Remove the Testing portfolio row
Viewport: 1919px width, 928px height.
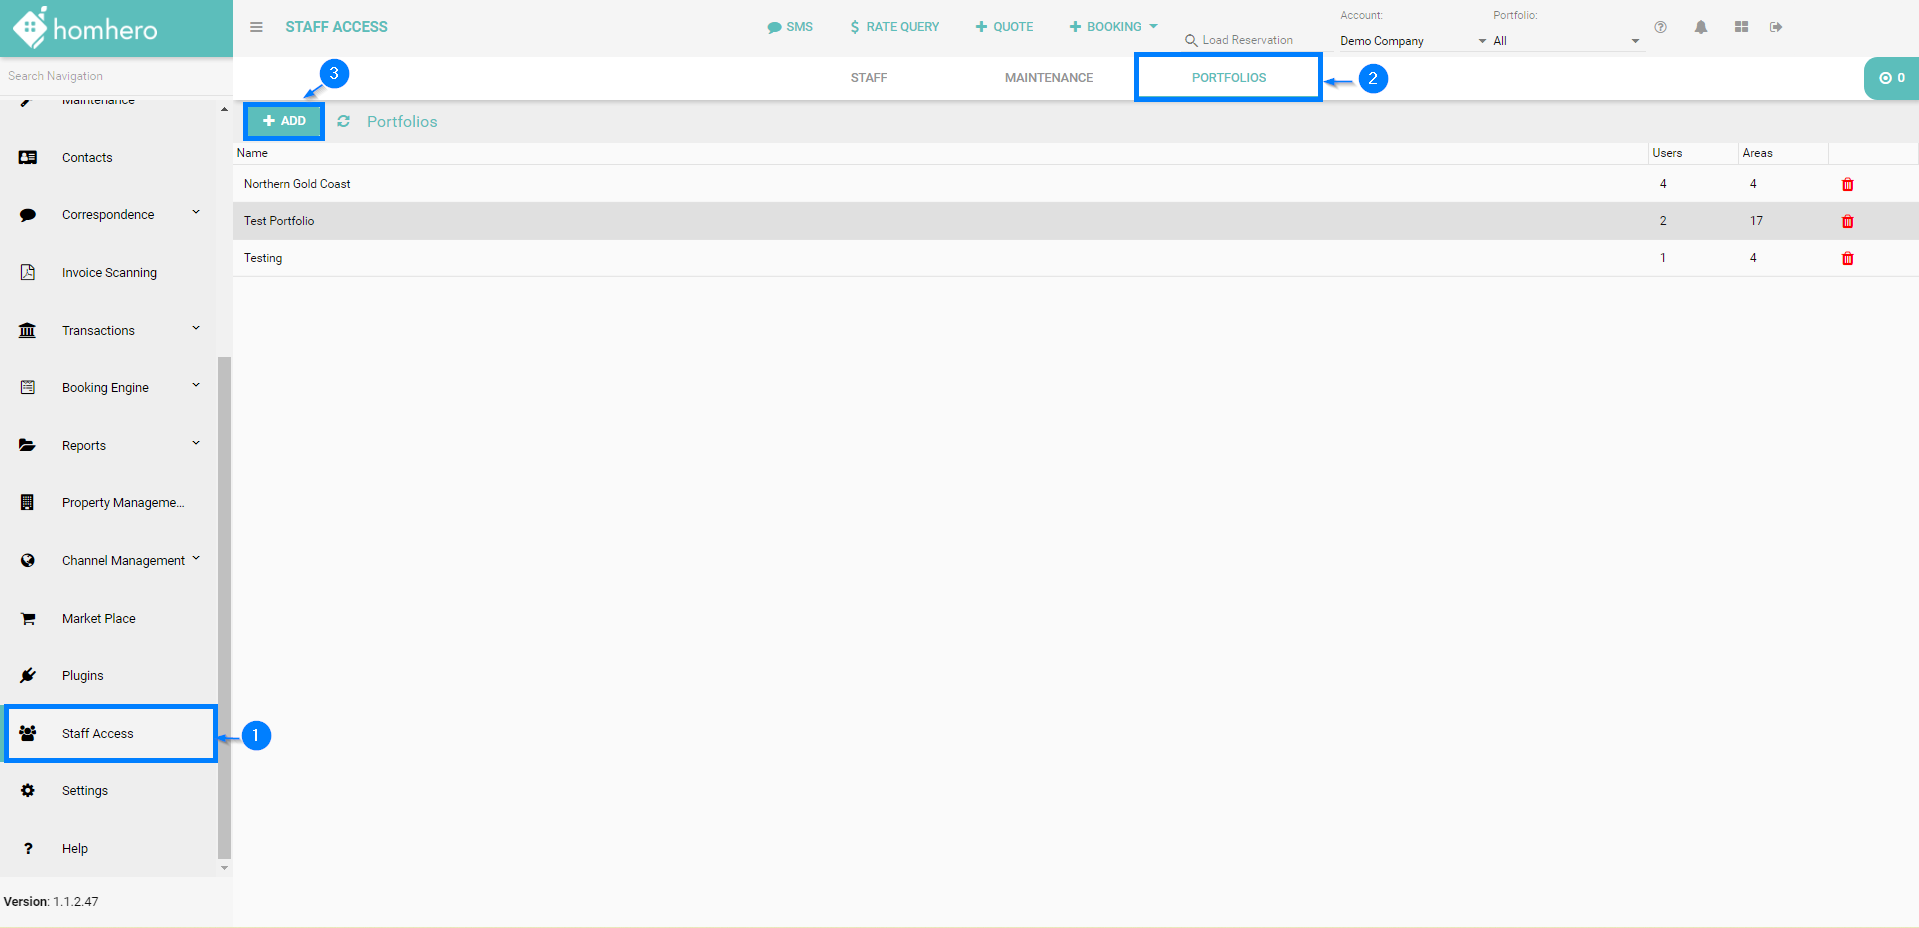click(x=1847, y=259)
